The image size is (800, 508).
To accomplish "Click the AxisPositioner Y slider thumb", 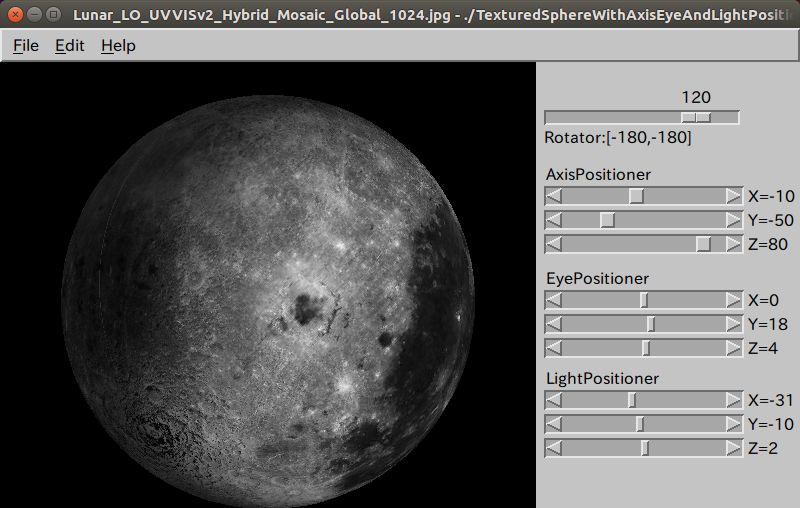I will pos(607,220).
